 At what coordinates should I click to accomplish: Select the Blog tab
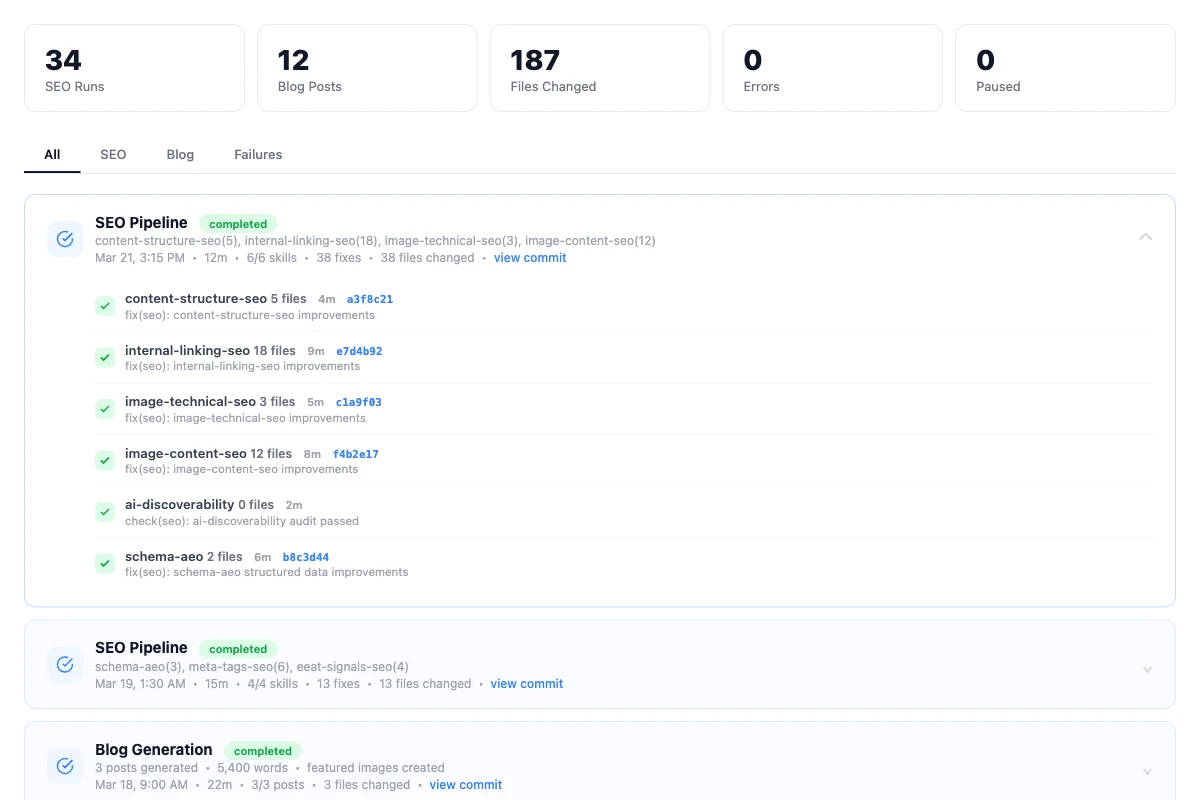pos(180,154)
